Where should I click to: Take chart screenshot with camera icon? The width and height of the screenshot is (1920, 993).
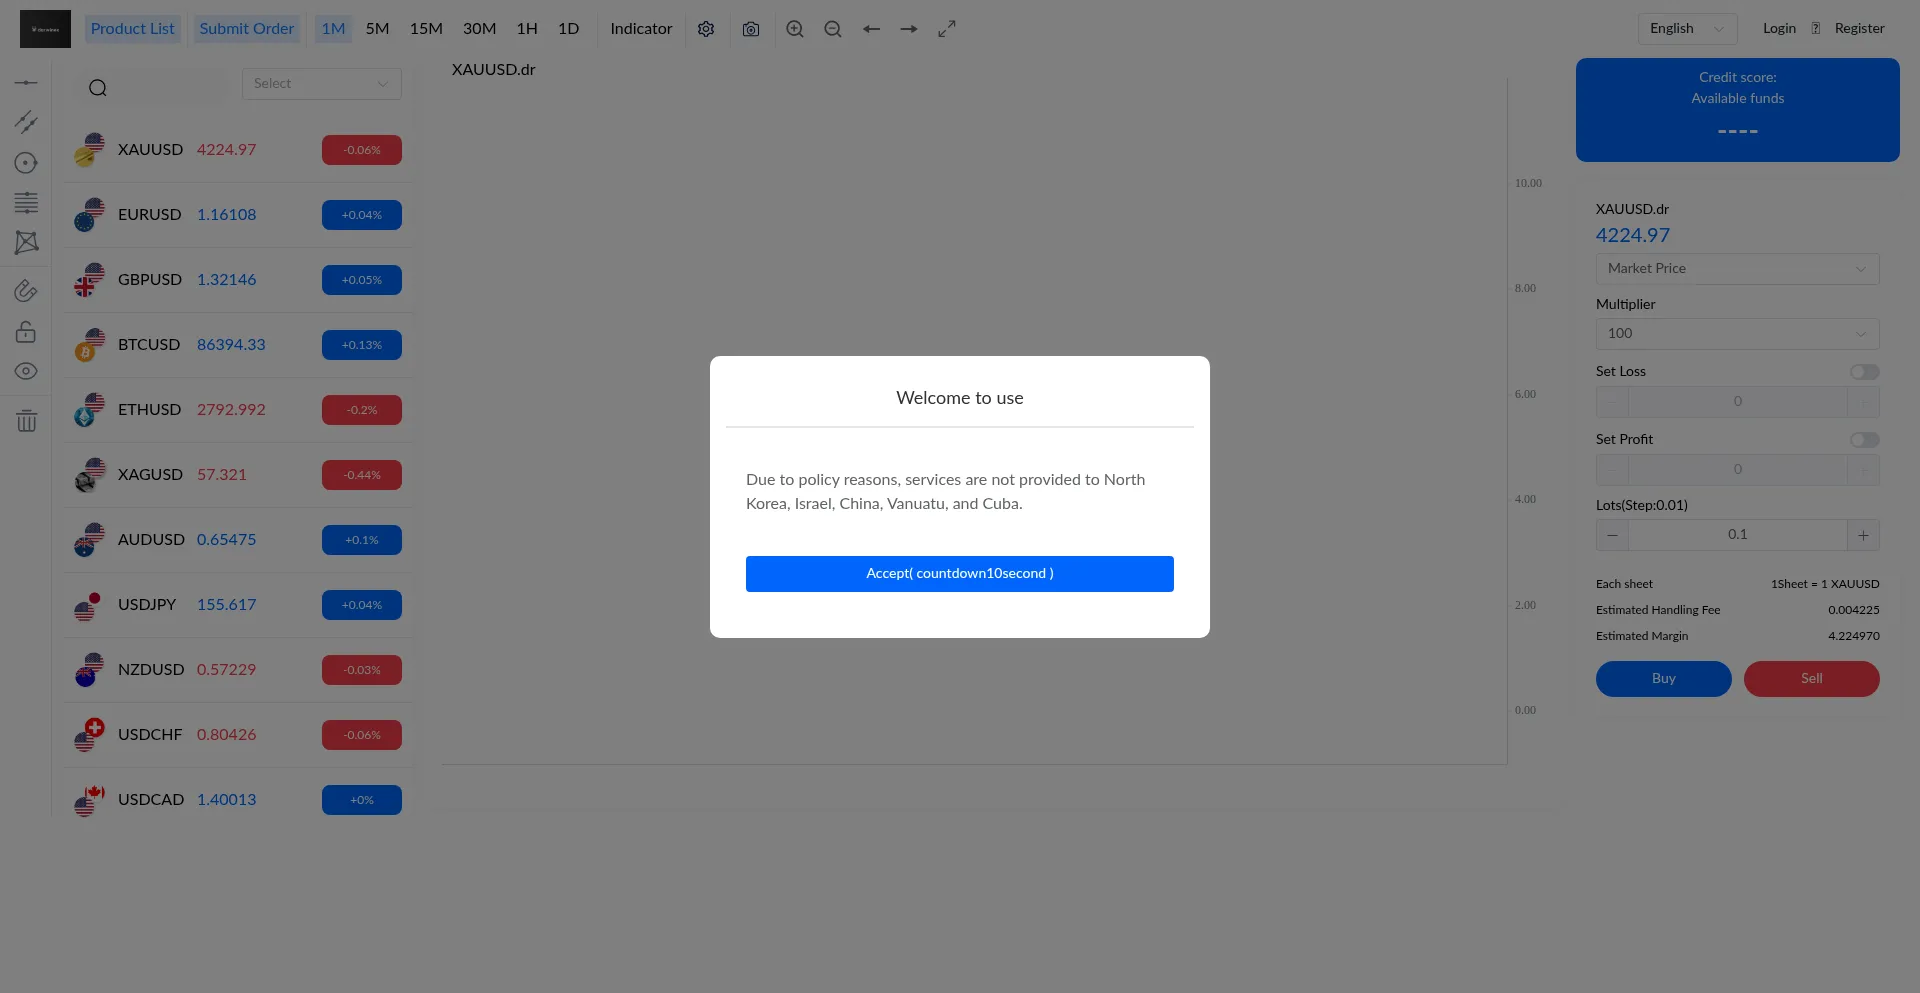(751, 29)
